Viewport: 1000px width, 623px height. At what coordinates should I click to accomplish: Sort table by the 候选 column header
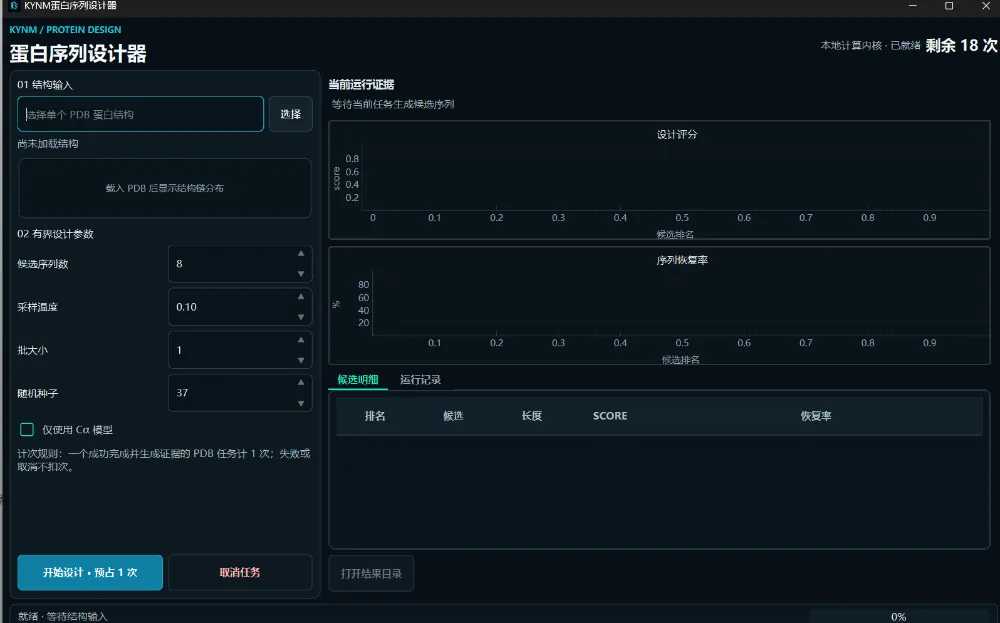coord(453,416)
